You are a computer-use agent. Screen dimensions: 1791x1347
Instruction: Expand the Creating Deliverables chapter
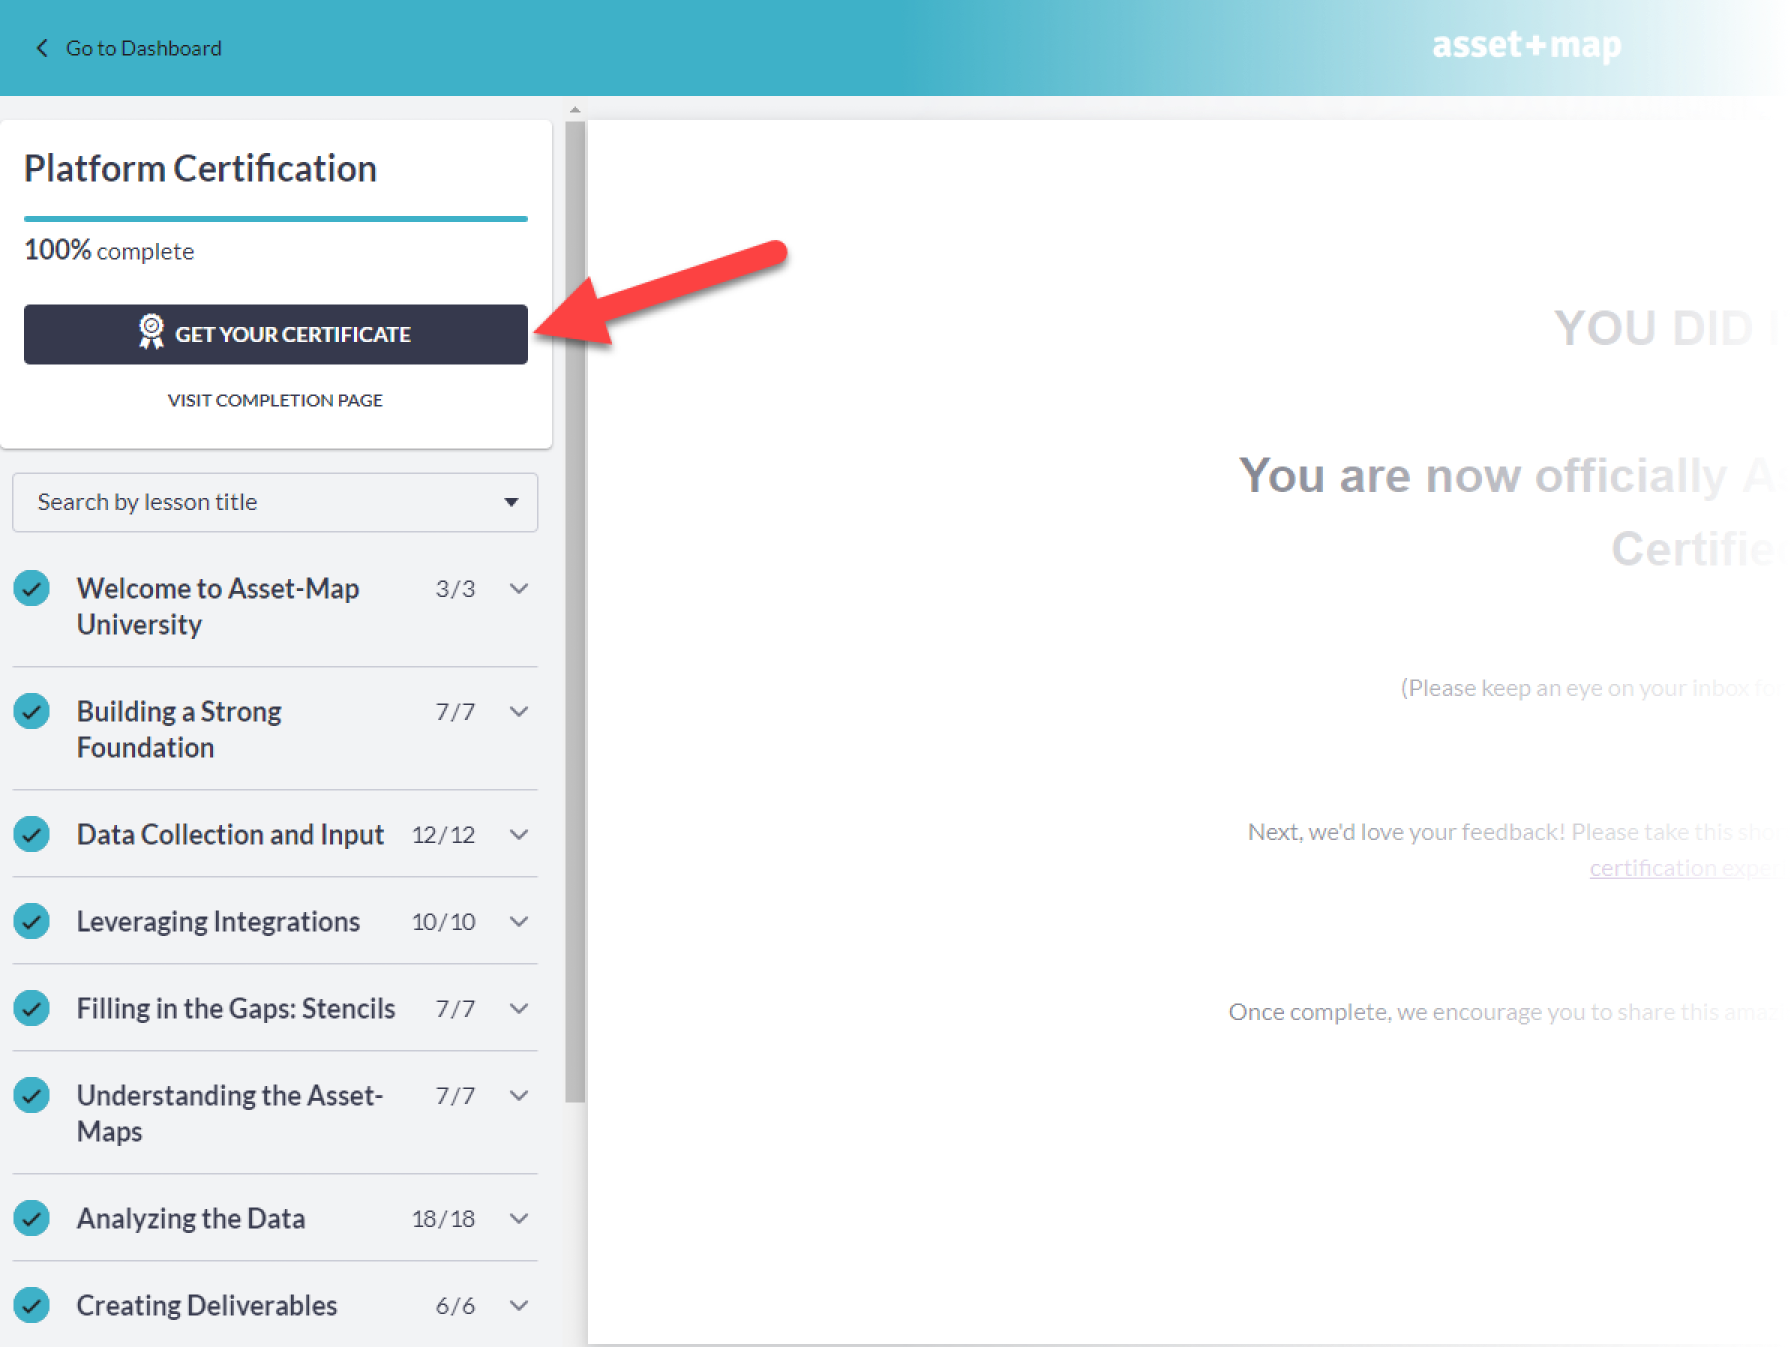tap(519, 1305)
